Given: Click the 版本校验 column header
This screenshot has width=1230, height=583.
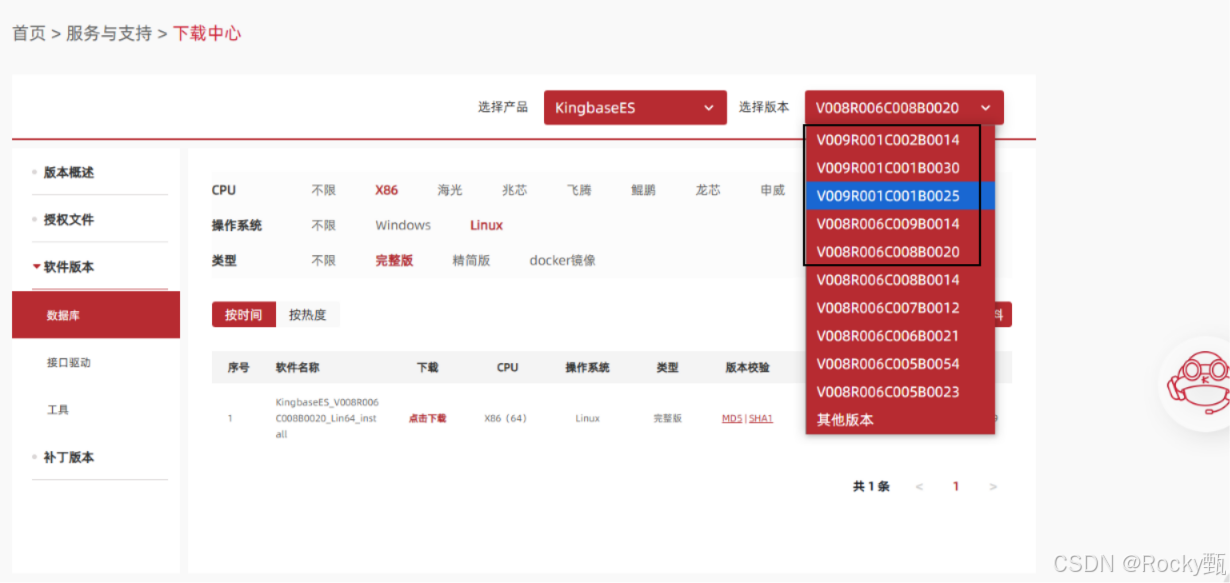Looking at the screenshot, I should click(747, 367).
